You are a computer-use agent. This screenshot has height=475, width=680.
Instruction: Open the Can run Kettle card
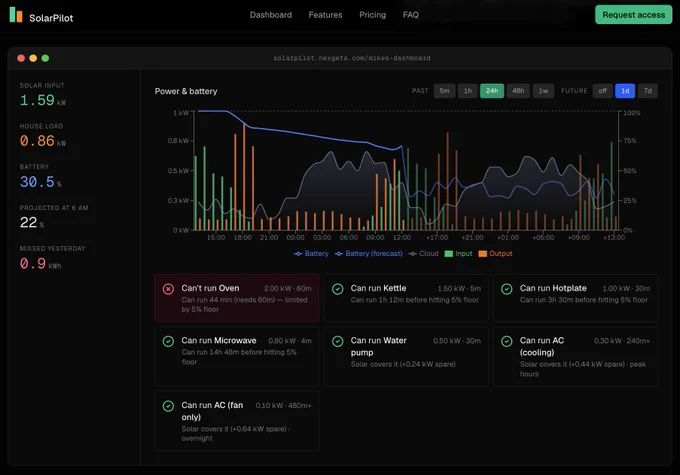point(406,298)
